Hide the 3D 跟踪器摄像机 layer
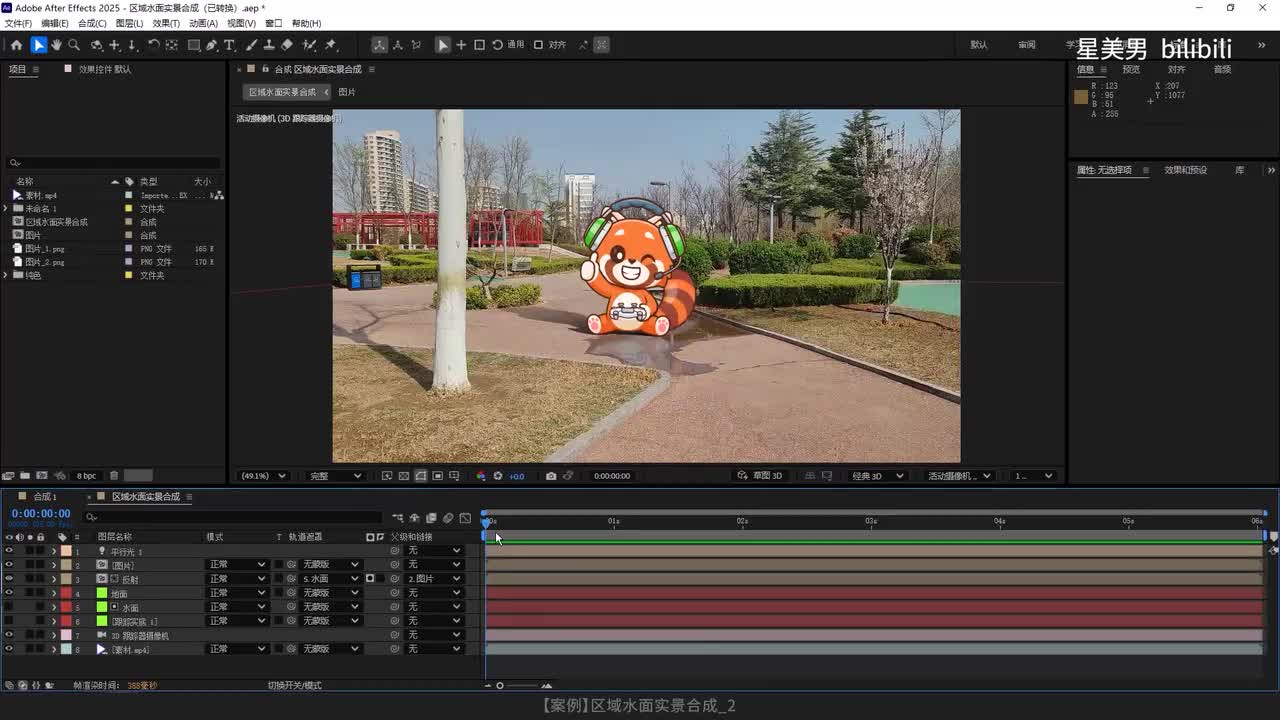1280x720 pixels. pos(9,635)
